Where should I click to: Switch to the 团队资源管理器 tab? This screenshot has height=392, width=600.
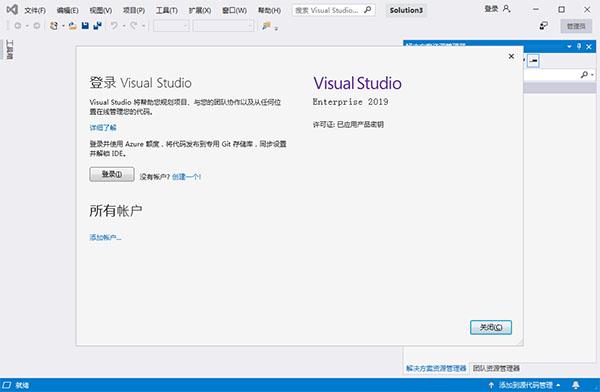click(496, 368)
